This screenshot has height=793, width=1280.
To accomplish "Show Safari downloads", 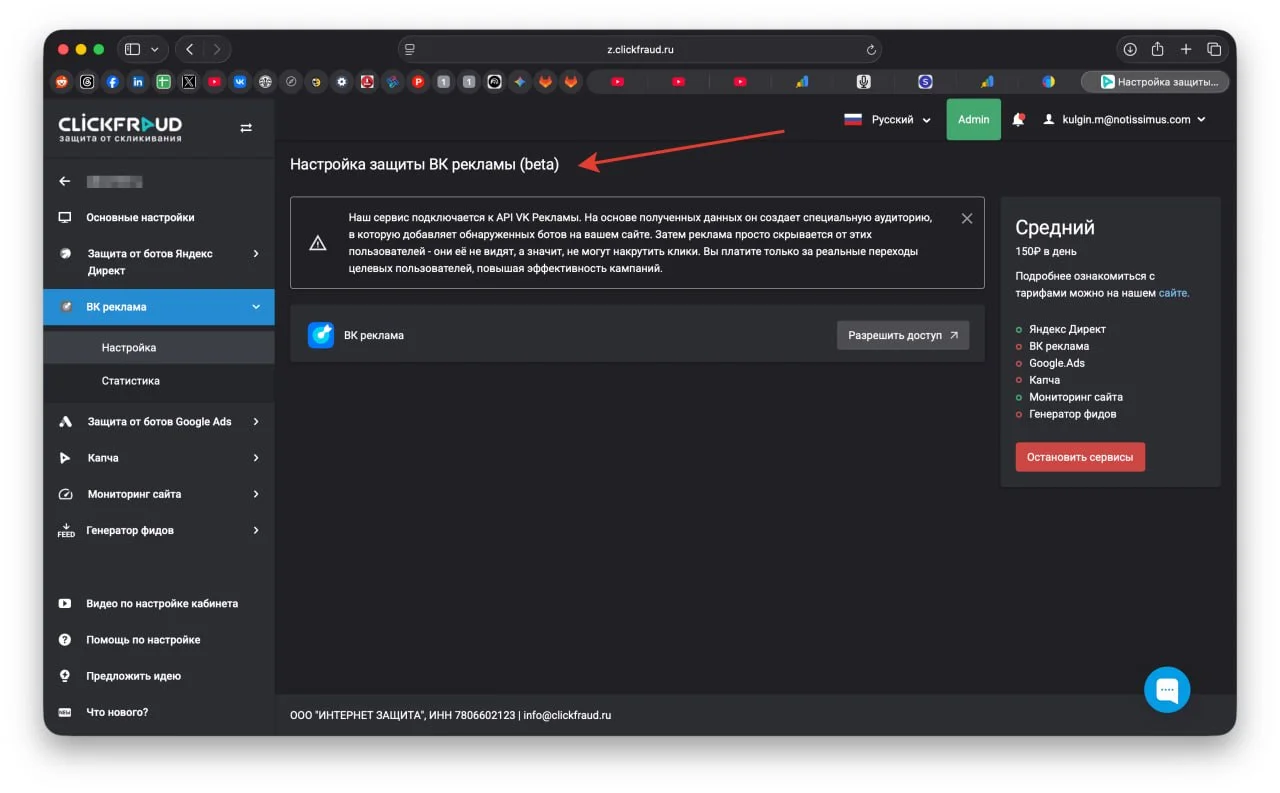I will click(x=1130, y=49).
